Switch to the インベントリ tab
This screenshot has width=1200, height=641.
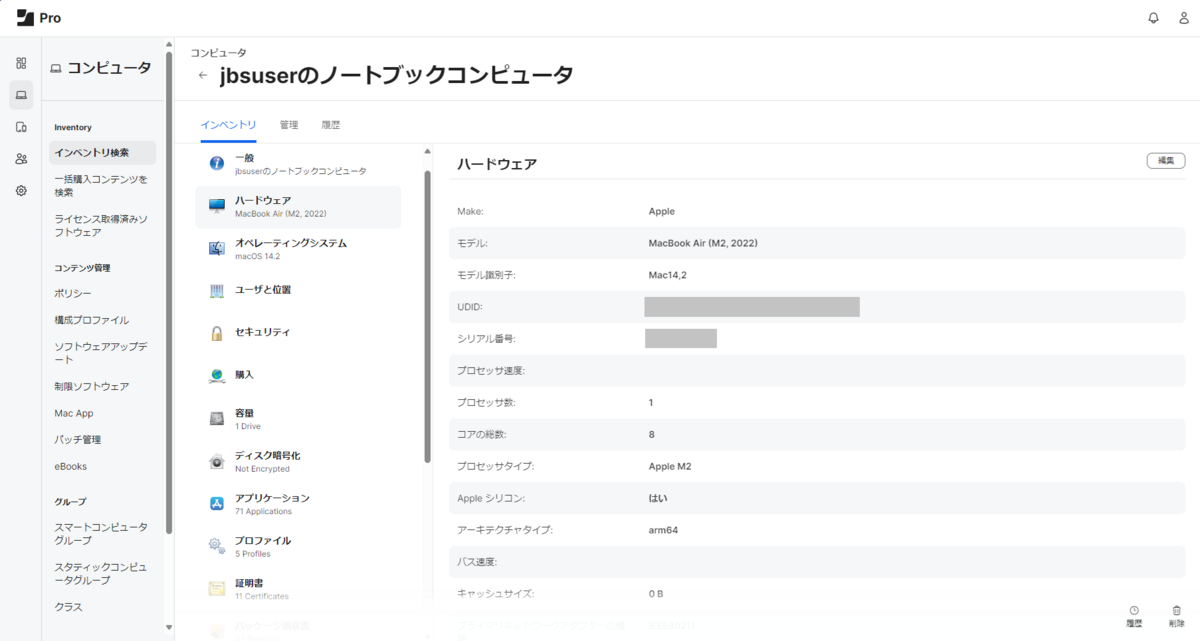coord(228,125)
